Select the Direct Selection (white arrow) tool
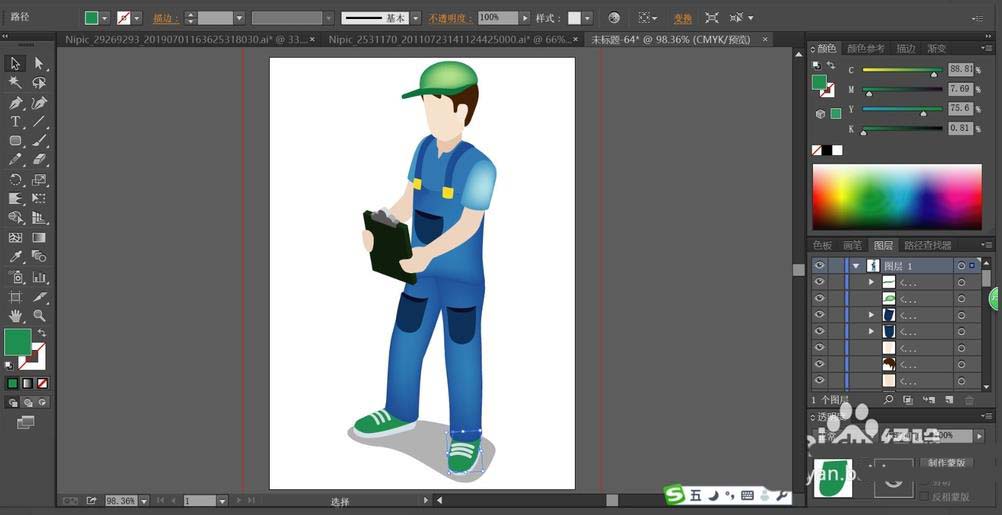This screenshot has width=1002, height=515. click(x=39, y=63)
